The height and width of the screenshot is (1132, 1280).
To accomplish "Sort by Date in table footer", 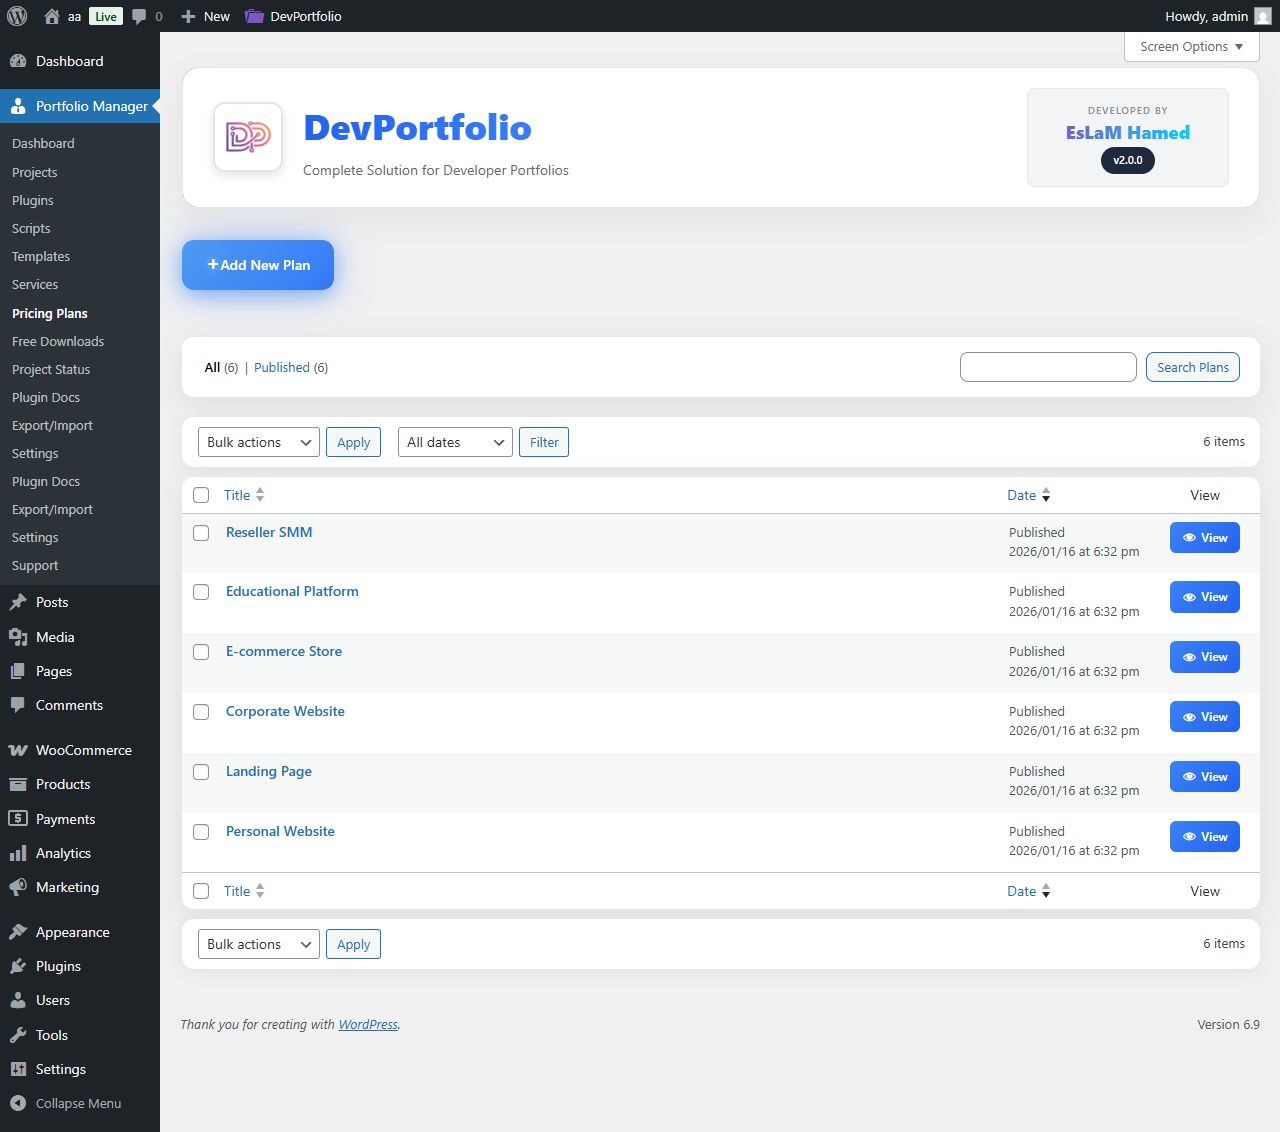I will coord(1029,891).
